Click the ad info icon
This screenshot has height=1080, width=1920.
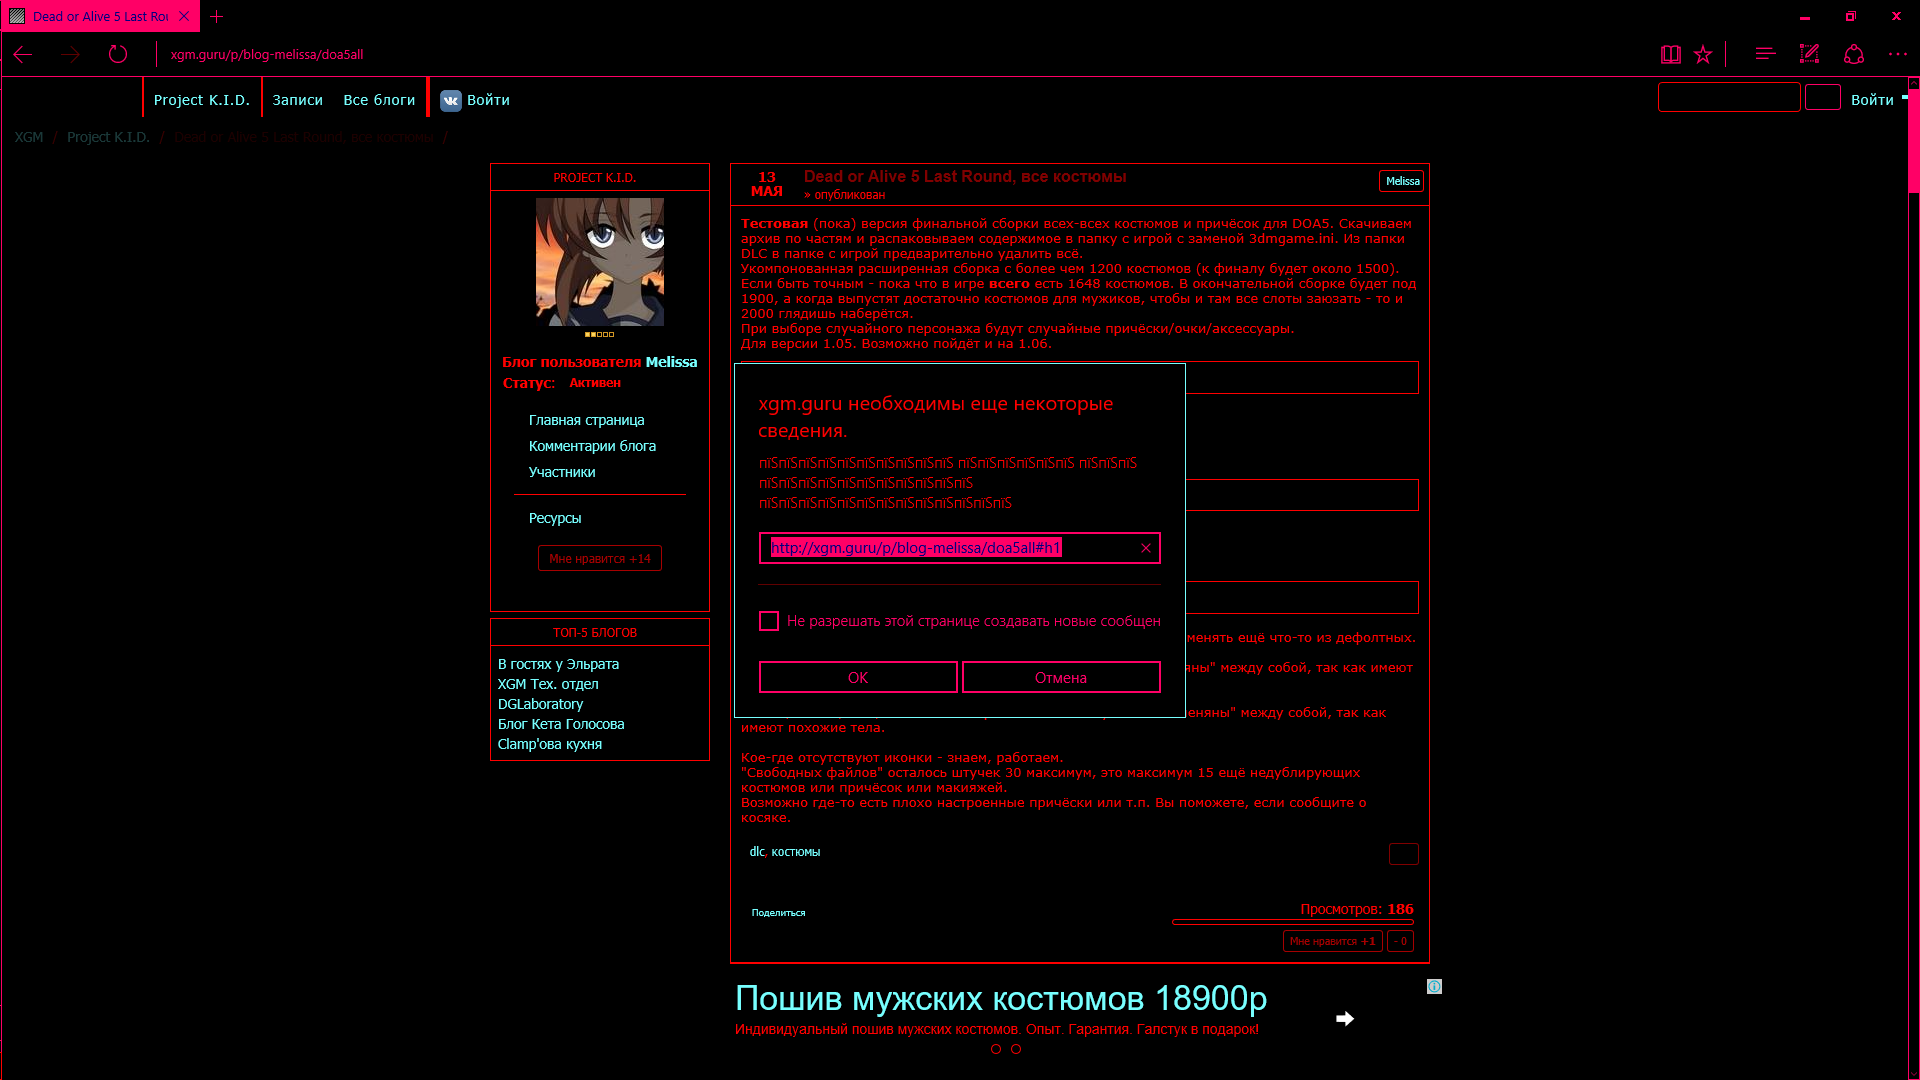point(1434,987)
